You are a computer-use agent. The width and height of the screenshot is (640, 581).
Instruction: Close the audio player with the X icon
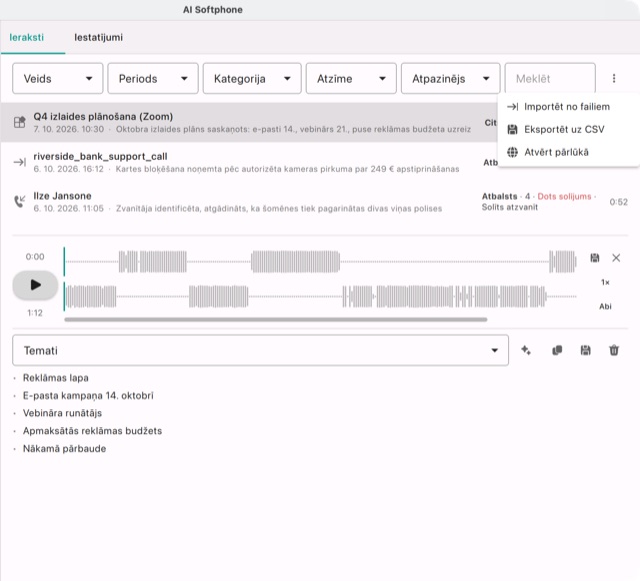616,258
